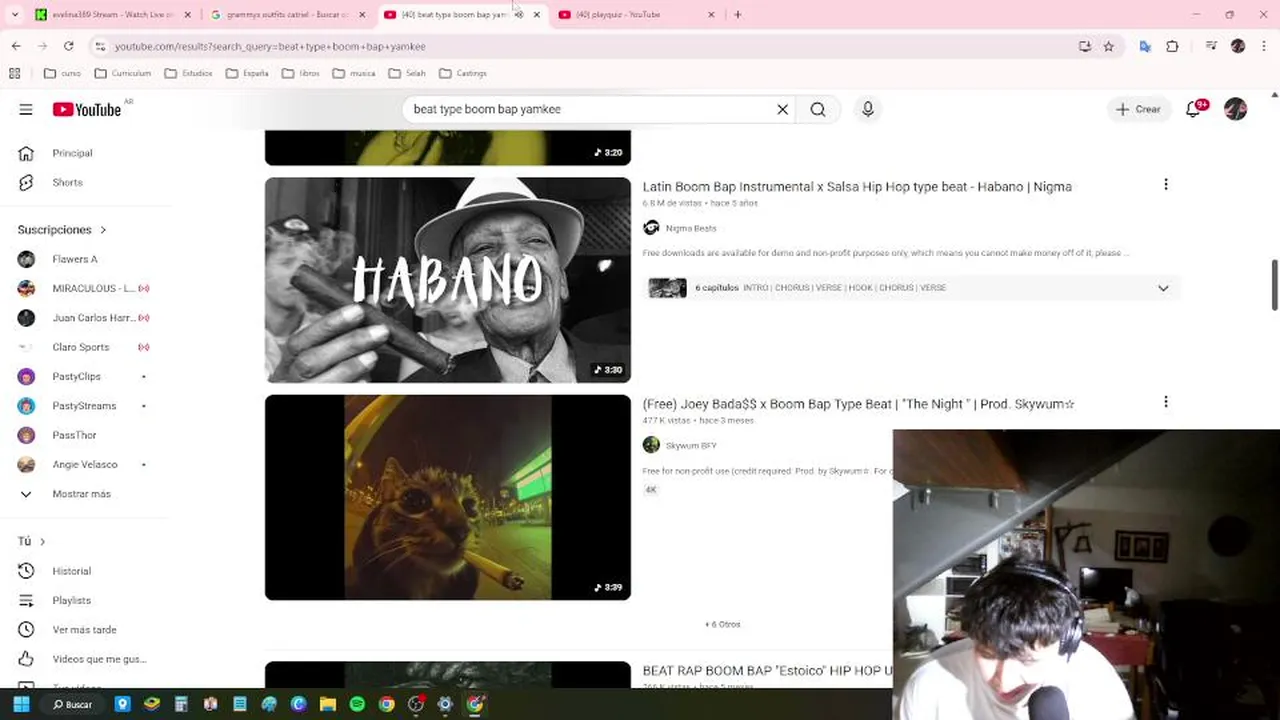
Task: Expand subscriptions with Mostrar más
Action: tap(81, 494)
